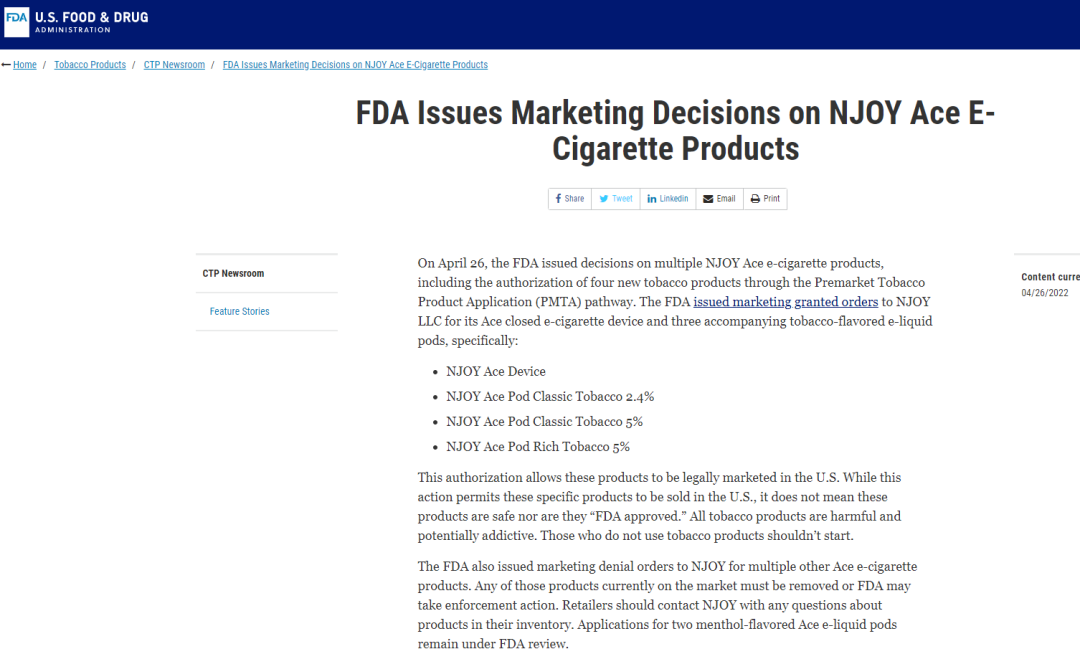
Task: Click the back arrow beside Home breadcrumb
Action: pyautogui.click(x=6, y=65)
